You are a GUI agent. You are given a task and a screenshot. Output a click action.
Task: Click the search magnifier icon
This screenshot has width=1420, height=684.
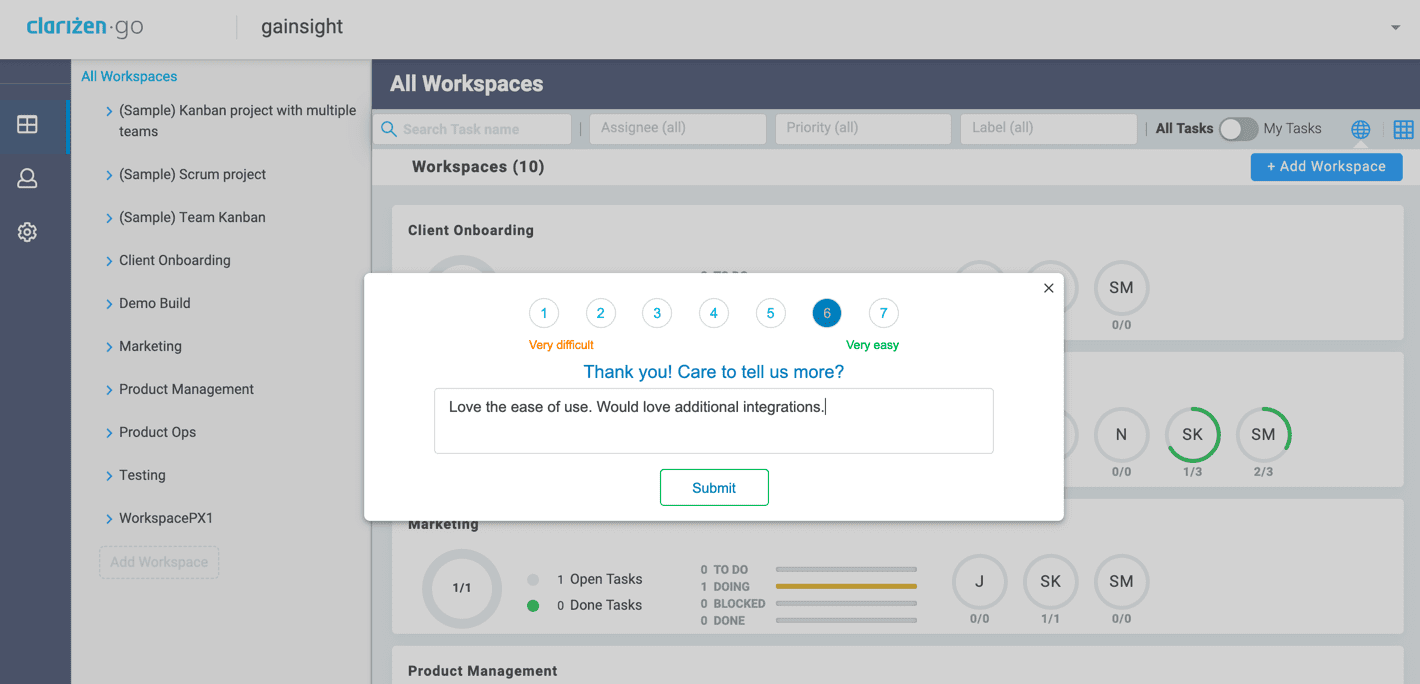point(389,129)
